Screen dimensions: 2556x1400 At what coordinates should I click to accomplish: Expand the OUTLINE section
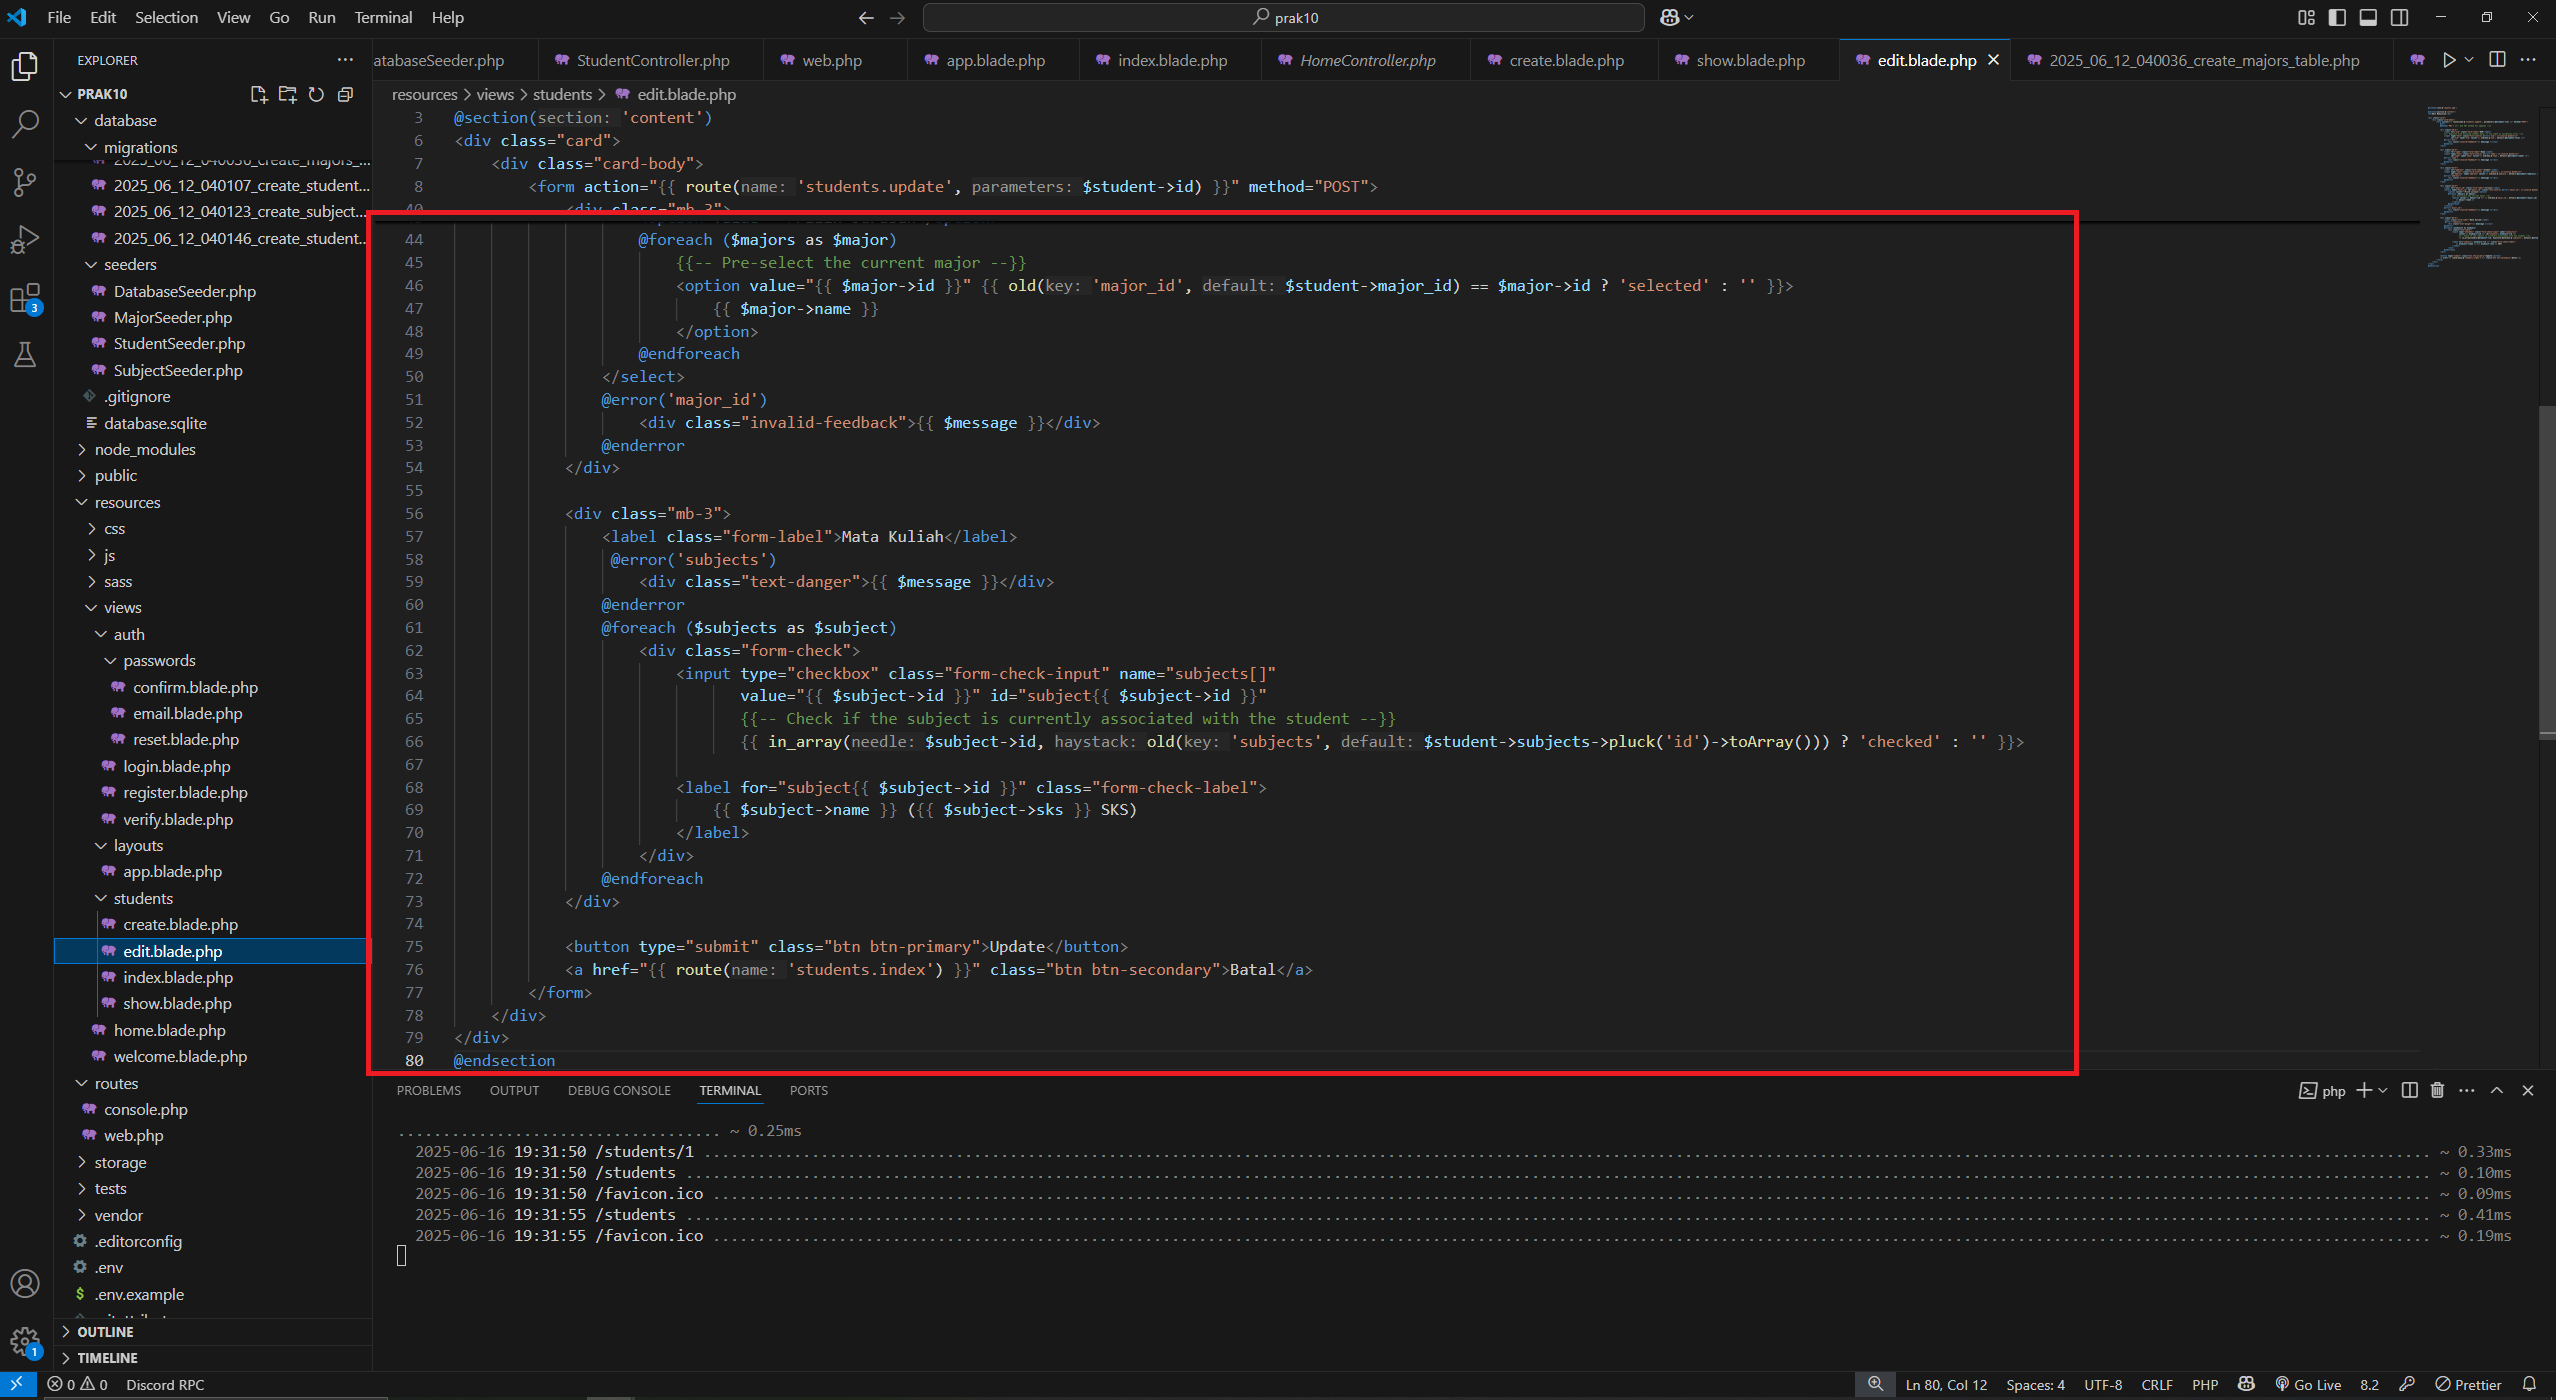coord(107,1331)
